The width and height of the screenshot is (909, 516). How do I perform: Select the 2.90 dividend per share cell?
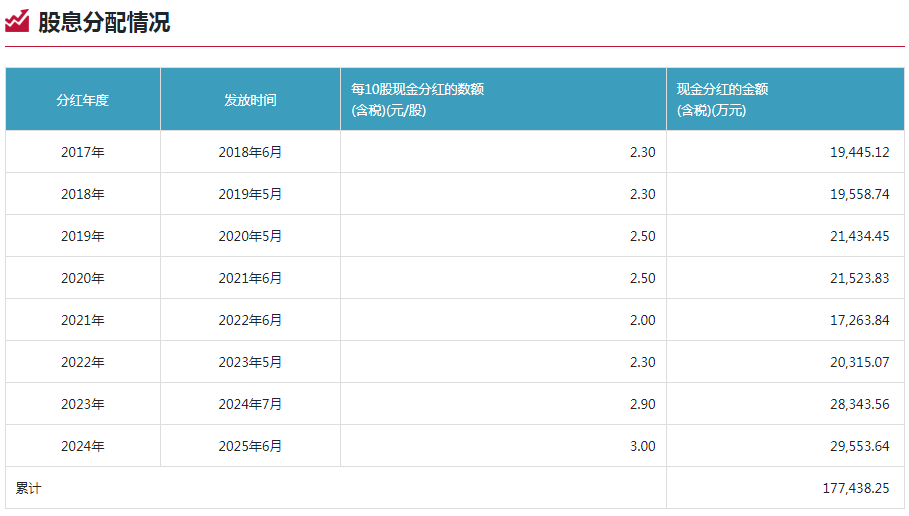(642, 404)
